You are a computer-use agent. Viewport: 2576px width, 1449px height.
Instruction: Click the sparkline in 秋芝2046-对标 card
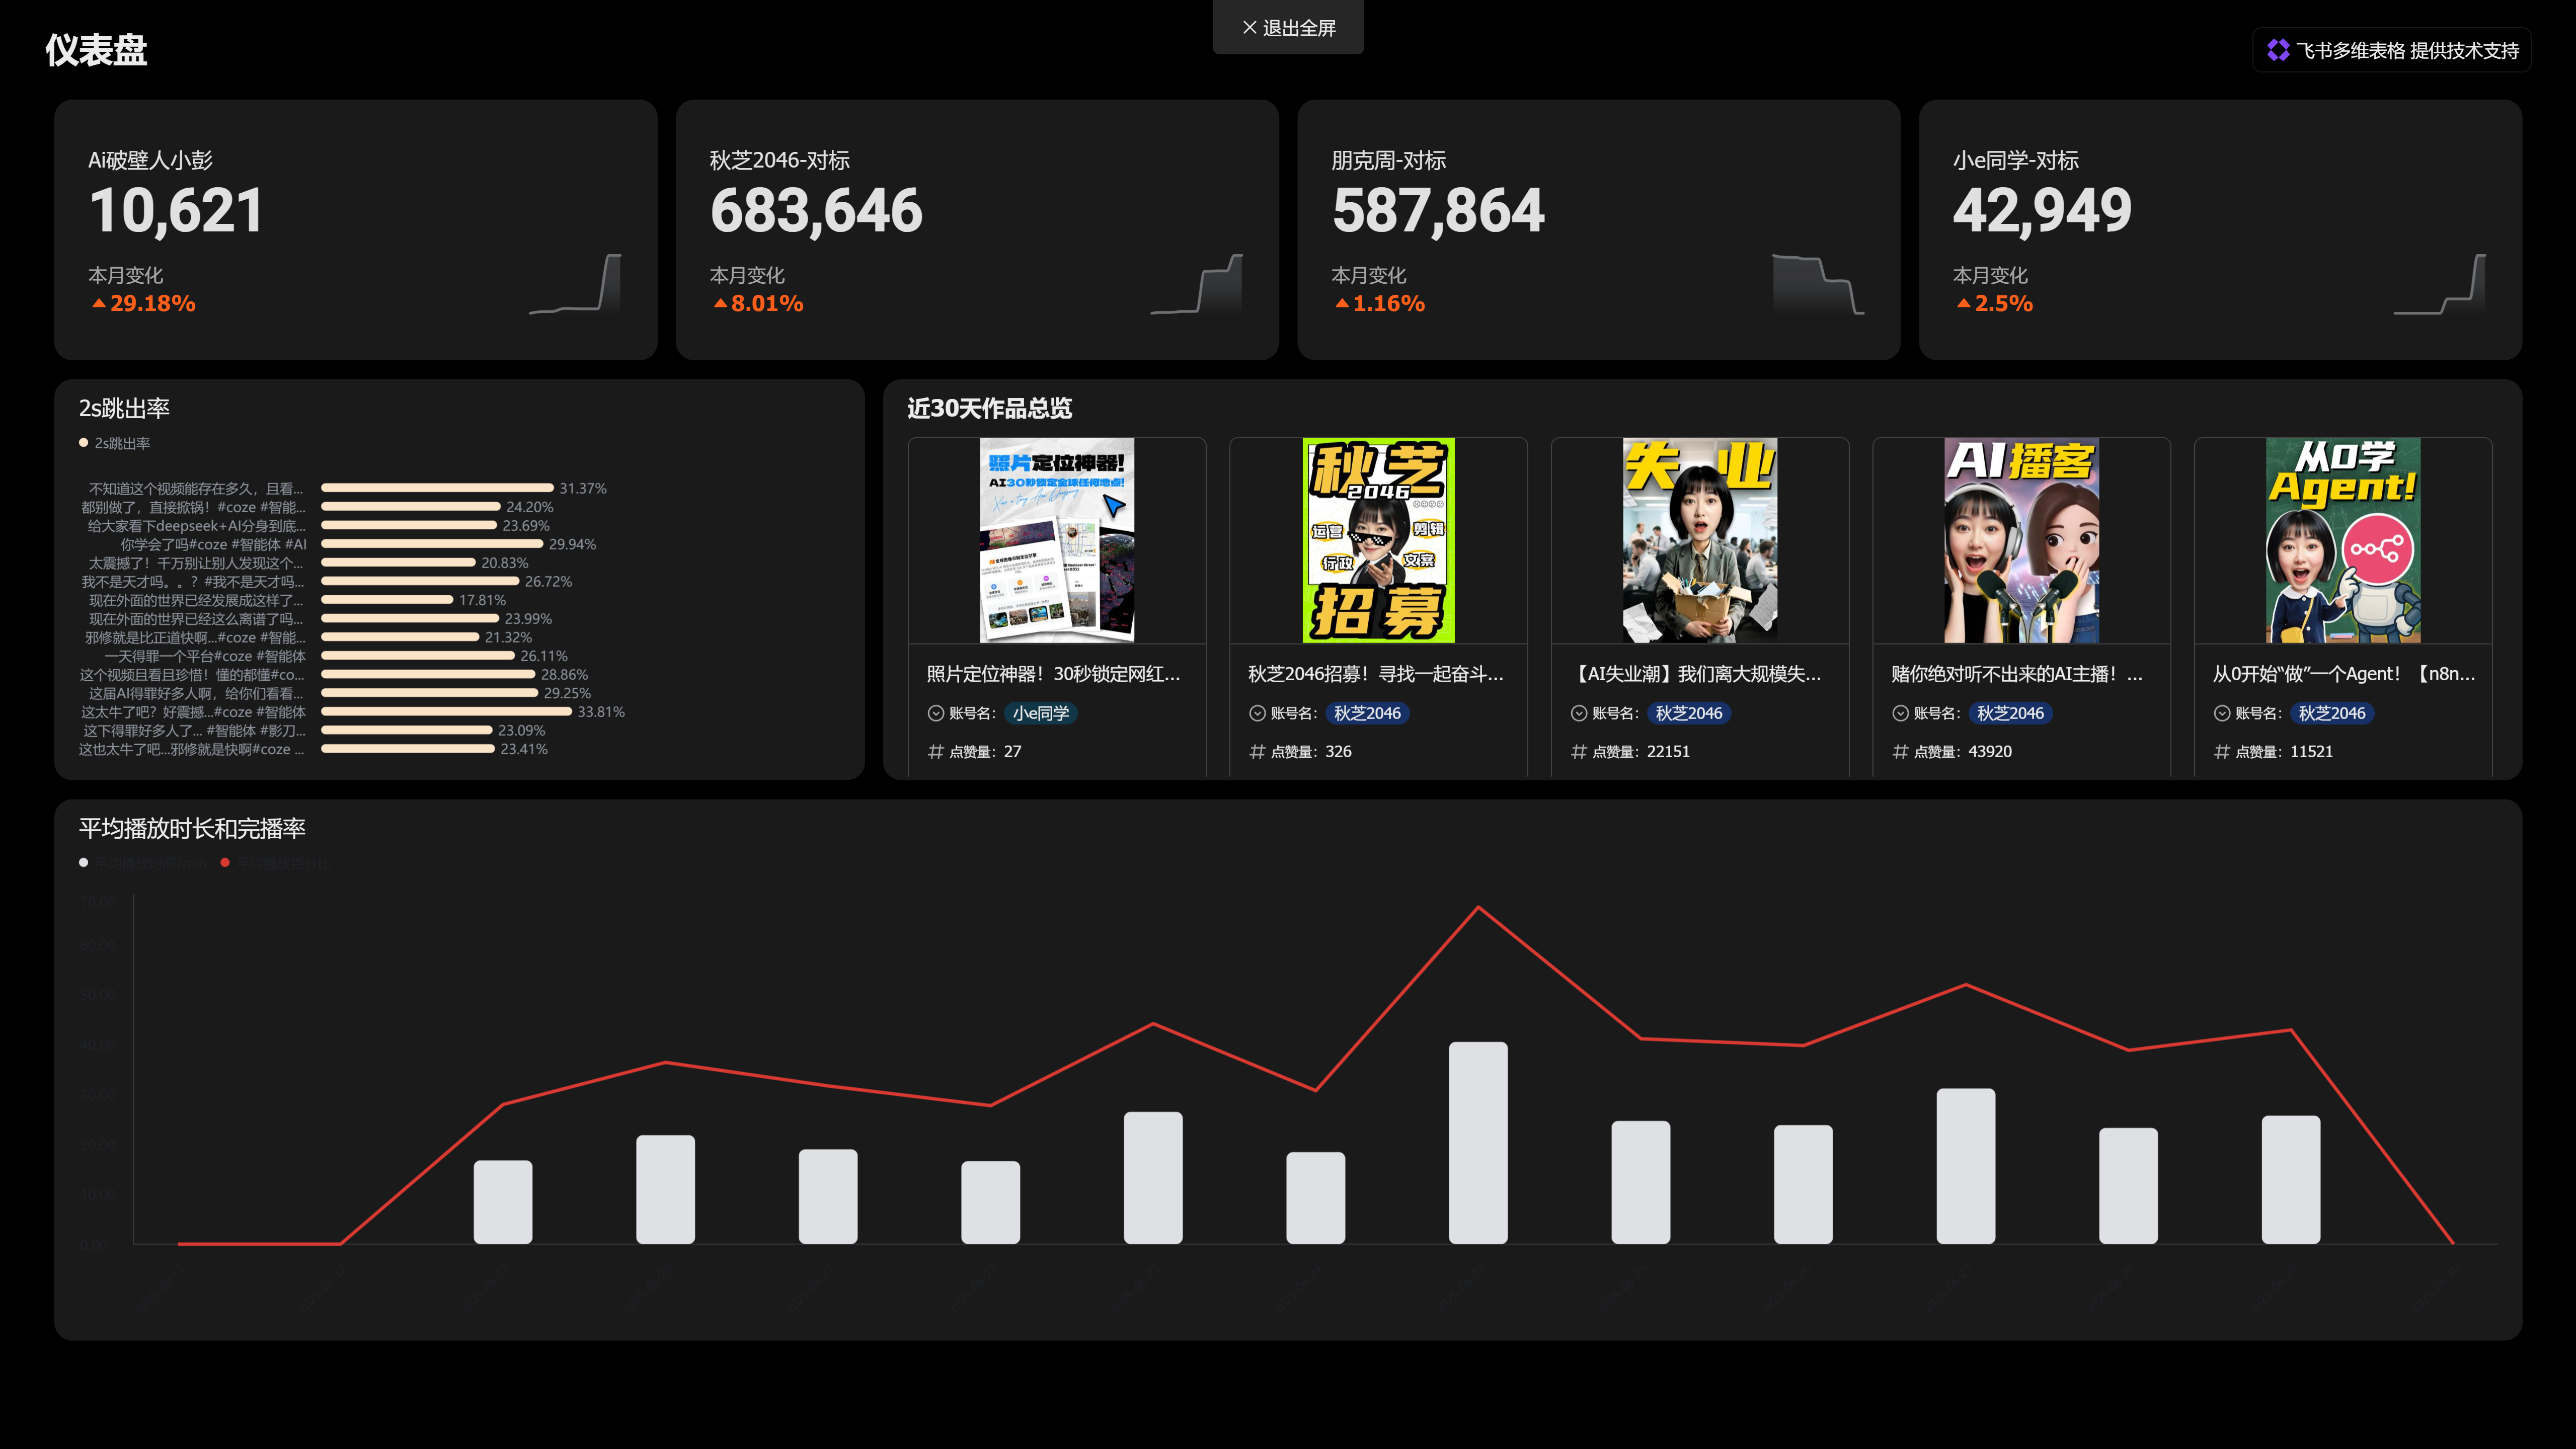[x=1197, y=284]
